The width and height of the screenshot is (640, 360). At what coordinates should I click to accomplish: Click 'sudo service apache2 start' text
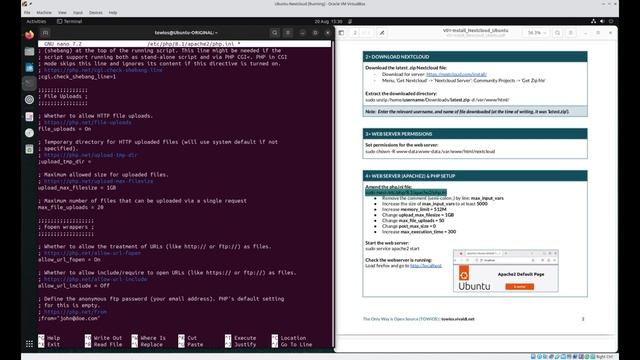(392, 249)
